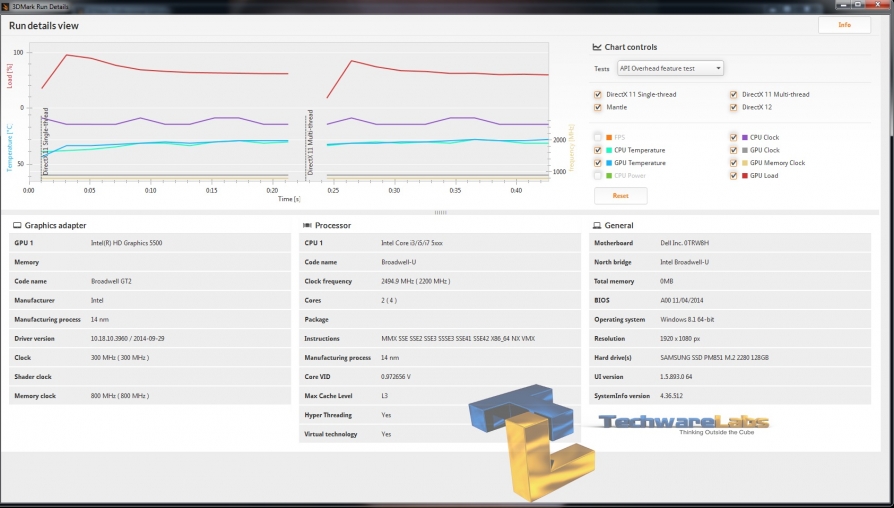Click the '800 MHz ( 800 MHz )' memory clock value
Image resolution: width=894 pixels, height=508 pixels.
pyautogui.click(x=120, y=396)
